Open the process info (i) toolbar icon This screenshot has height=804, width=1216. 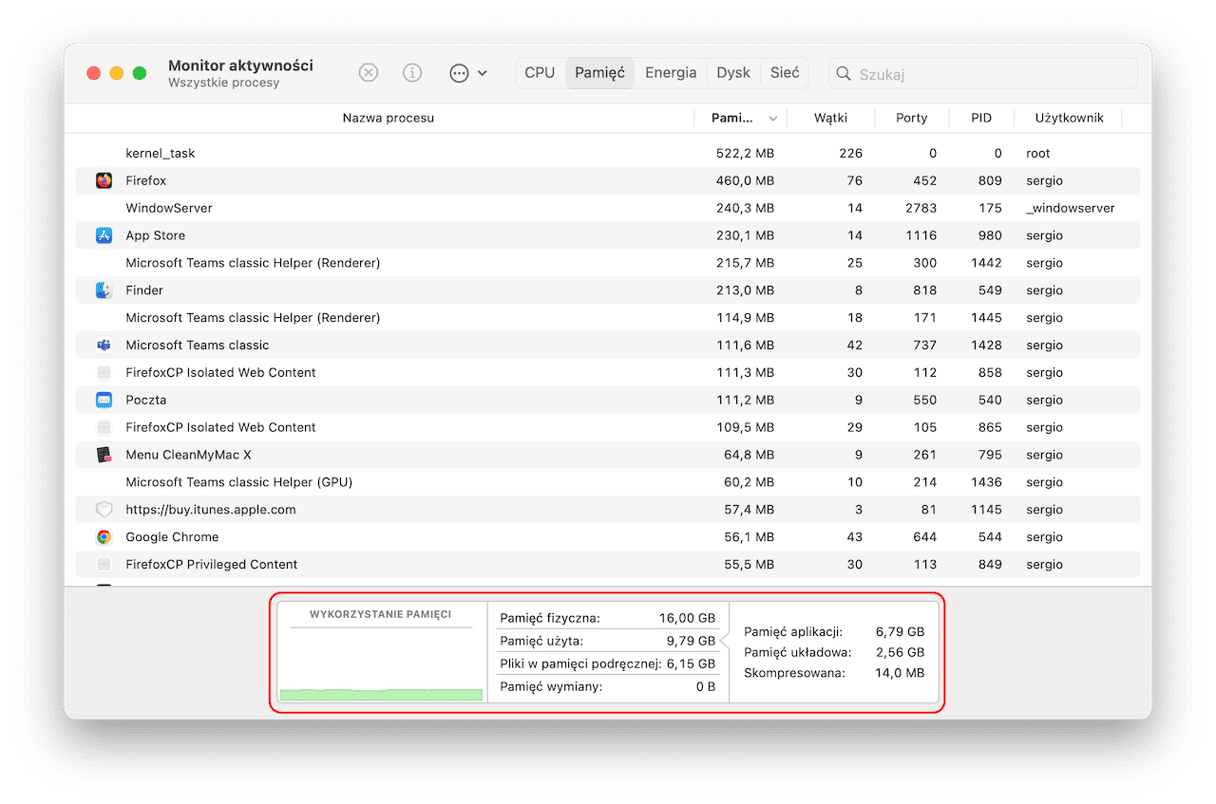coord(412,73)
